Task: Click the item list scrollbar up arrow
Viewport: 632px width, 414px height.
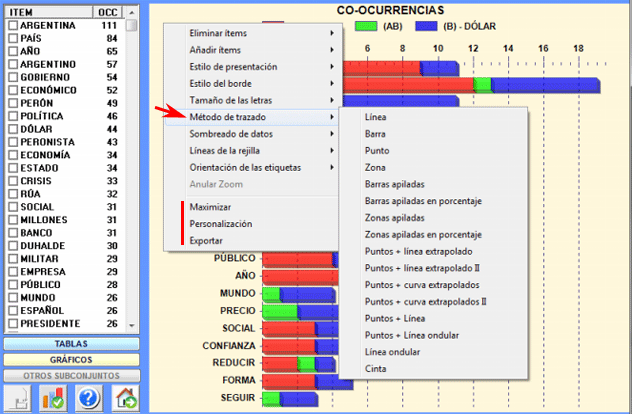Action: (131, 12)
